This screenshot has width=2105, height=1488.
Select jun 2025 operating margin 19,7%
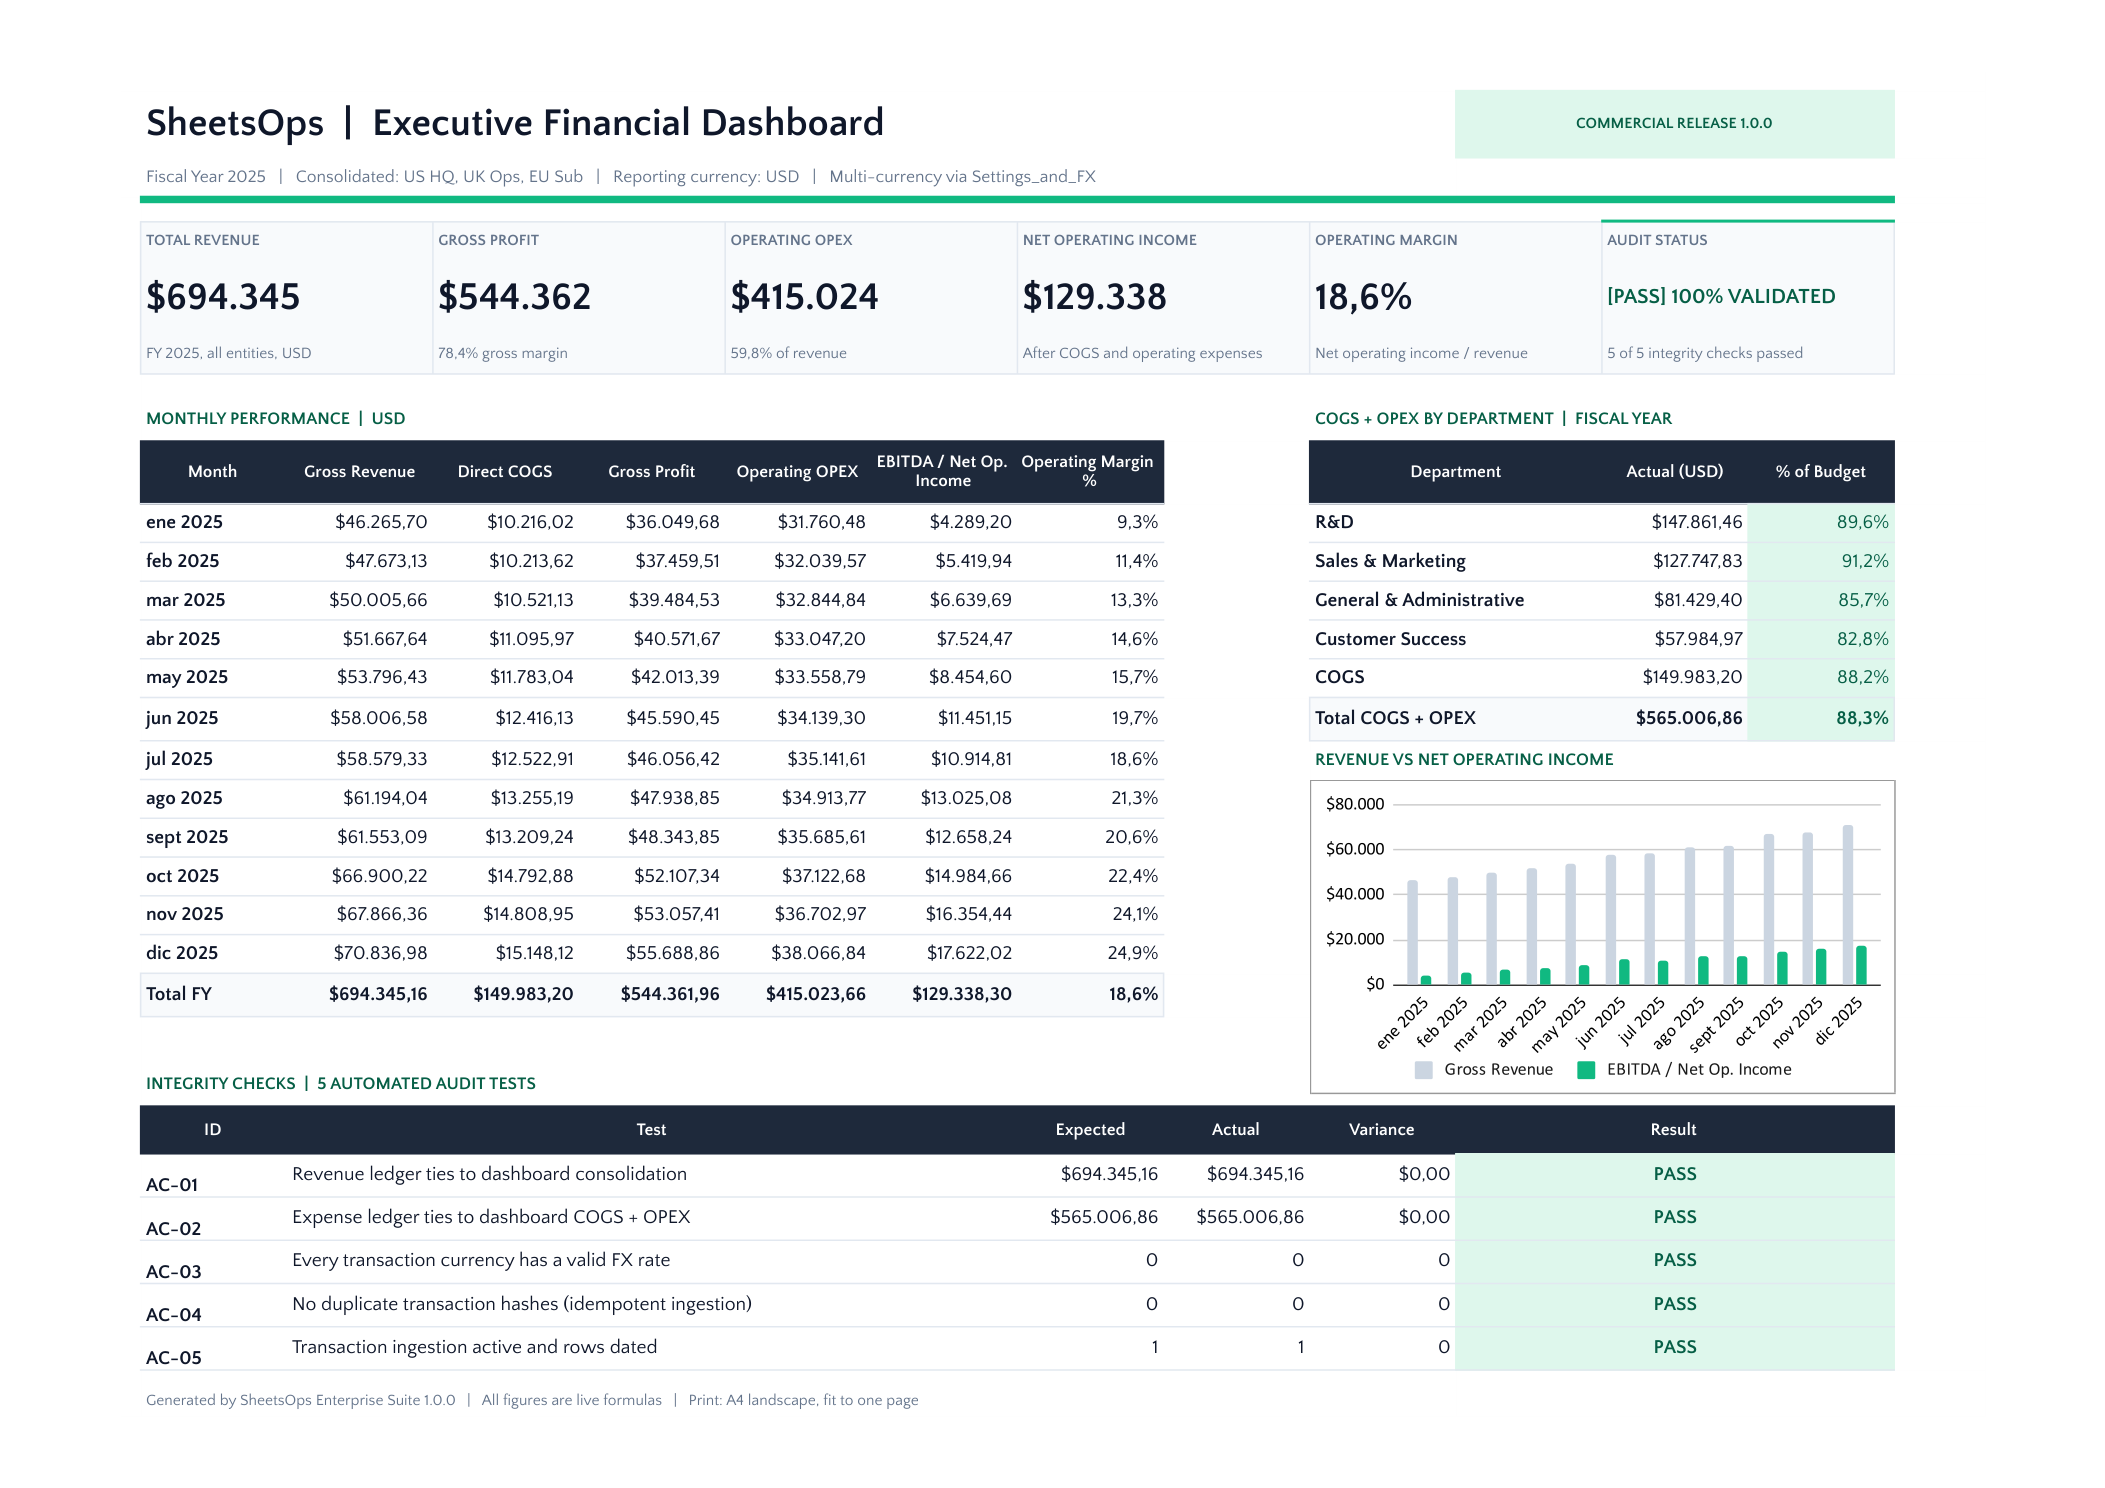click(x=1134, y=718)
